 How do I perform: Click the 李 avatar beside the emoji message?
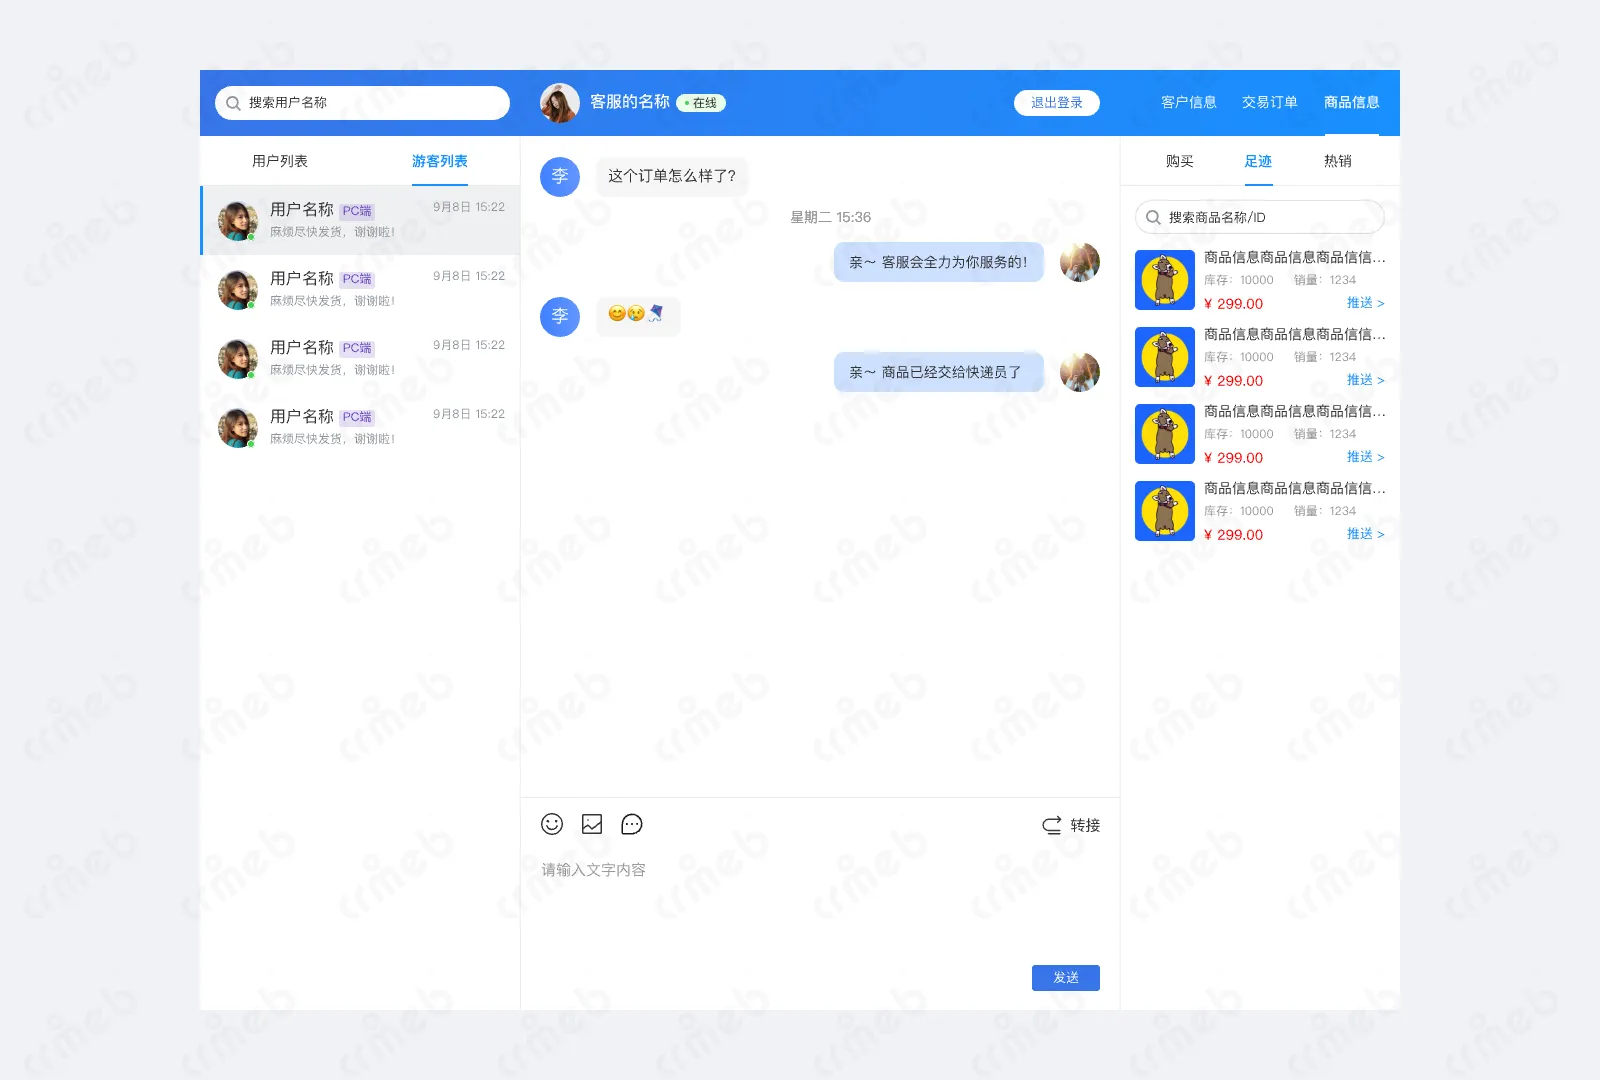(x=560, y=317)
